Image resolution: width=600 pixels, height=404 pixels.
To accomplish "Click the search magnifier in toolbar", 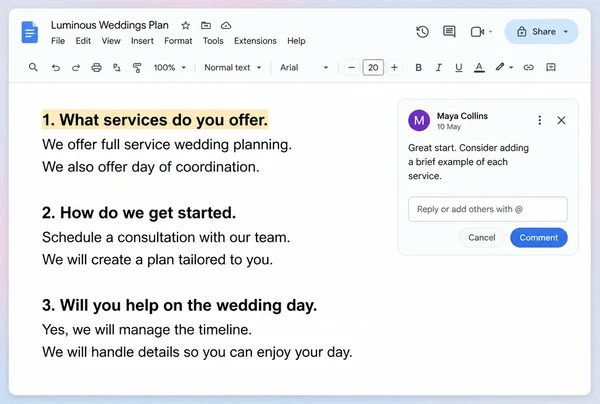I will [x=33, y=67].
